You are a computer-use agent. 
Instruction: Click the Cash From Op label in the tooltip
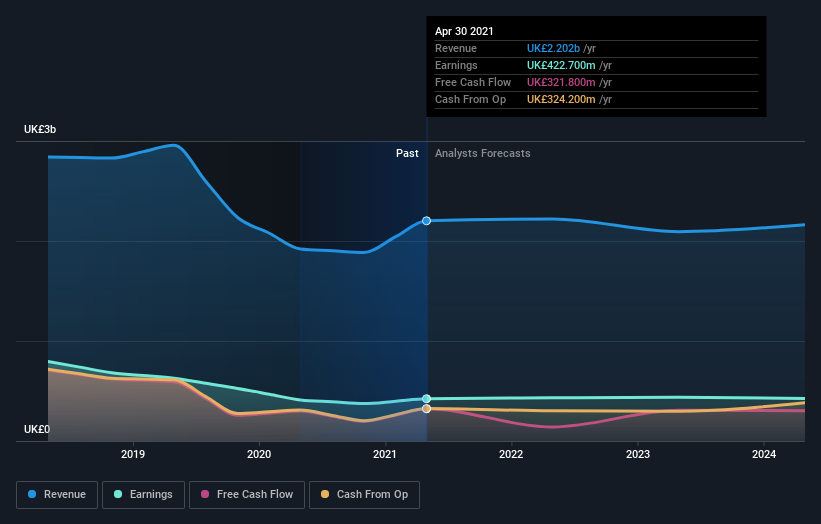470,99
